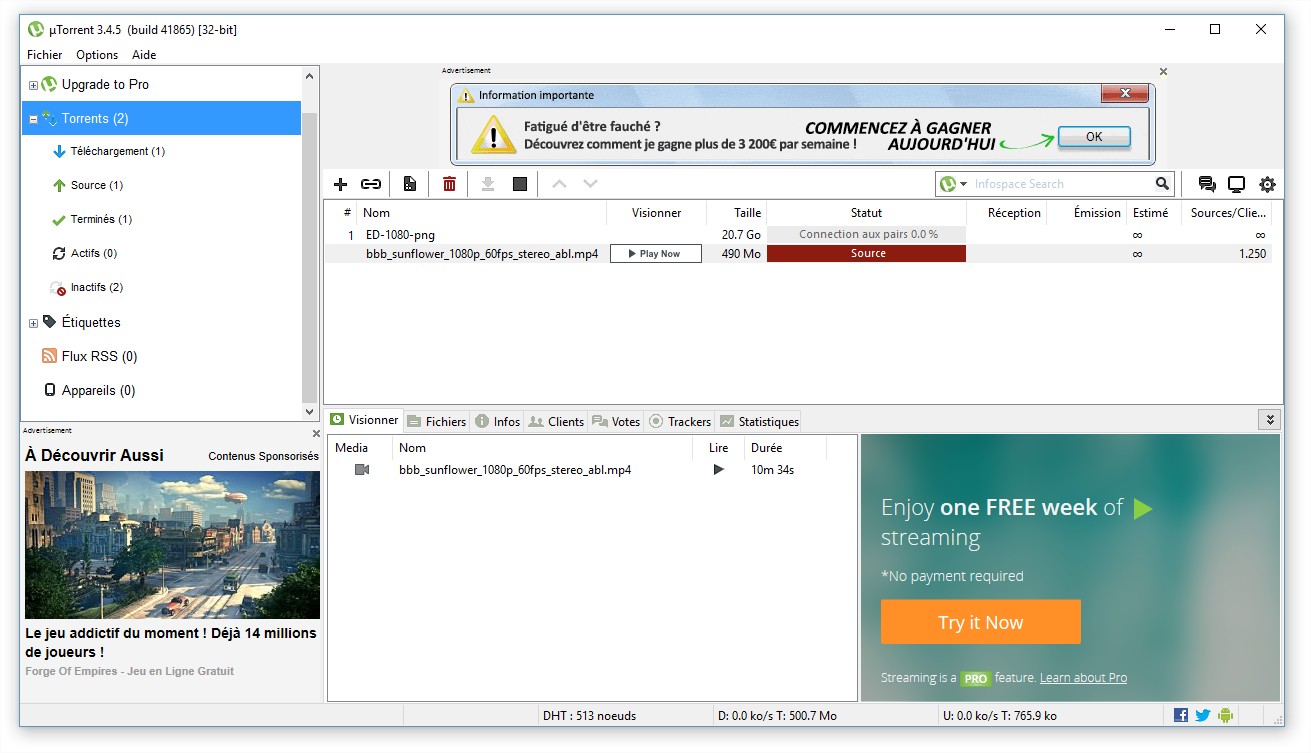Move torrent up in queue arrow
The image size is (1311, 753).
point(560,184)
